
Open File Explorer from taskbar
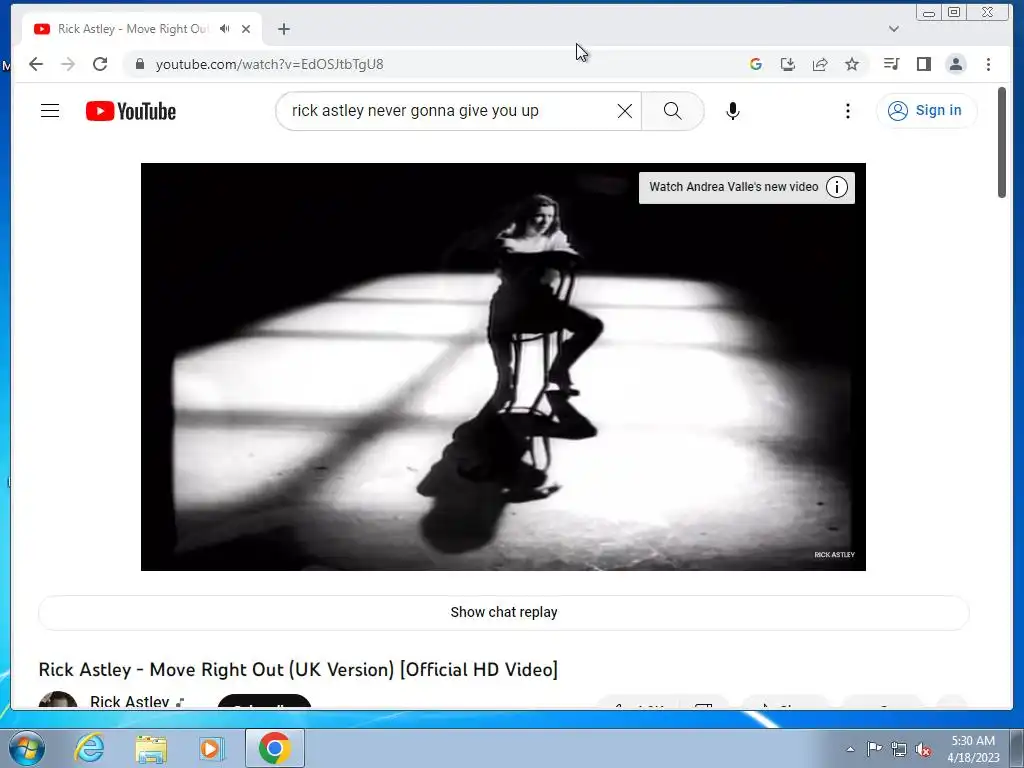pos(151,748)
